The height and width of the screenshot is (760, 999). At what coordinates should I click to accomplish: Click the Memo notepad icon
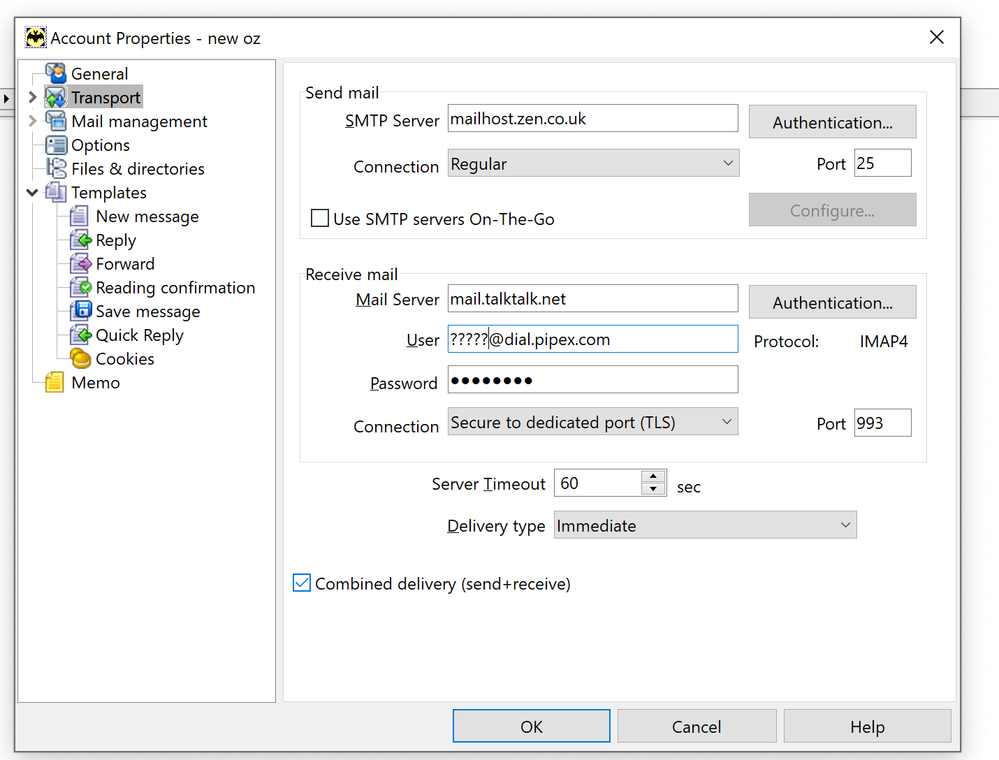56,383
